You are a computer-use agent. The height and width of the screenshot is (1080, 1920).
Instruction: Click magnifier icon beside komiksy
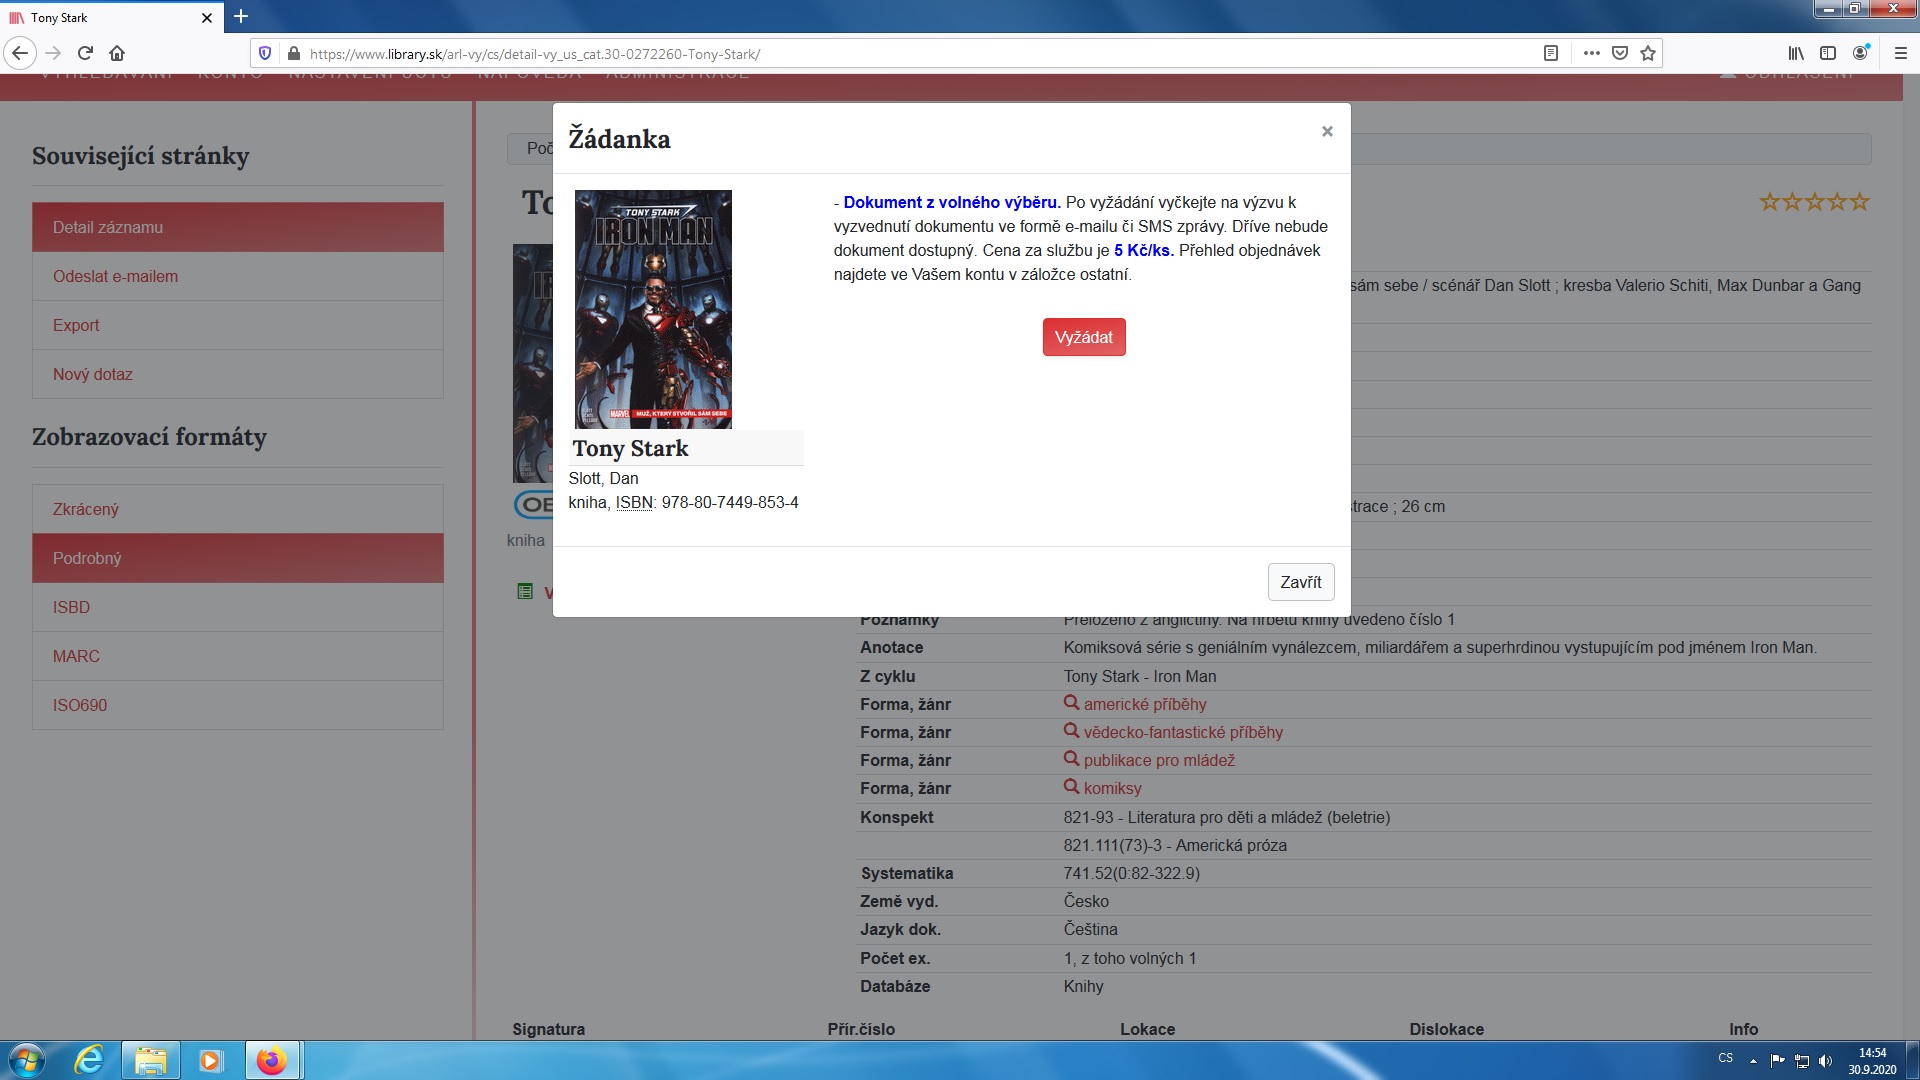coord(1071,787)
